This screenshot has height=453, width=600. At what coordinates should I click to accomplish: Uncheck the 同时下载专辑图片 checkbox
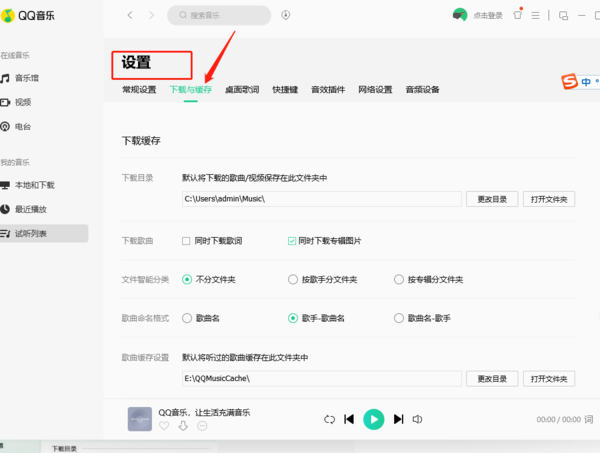292,241
